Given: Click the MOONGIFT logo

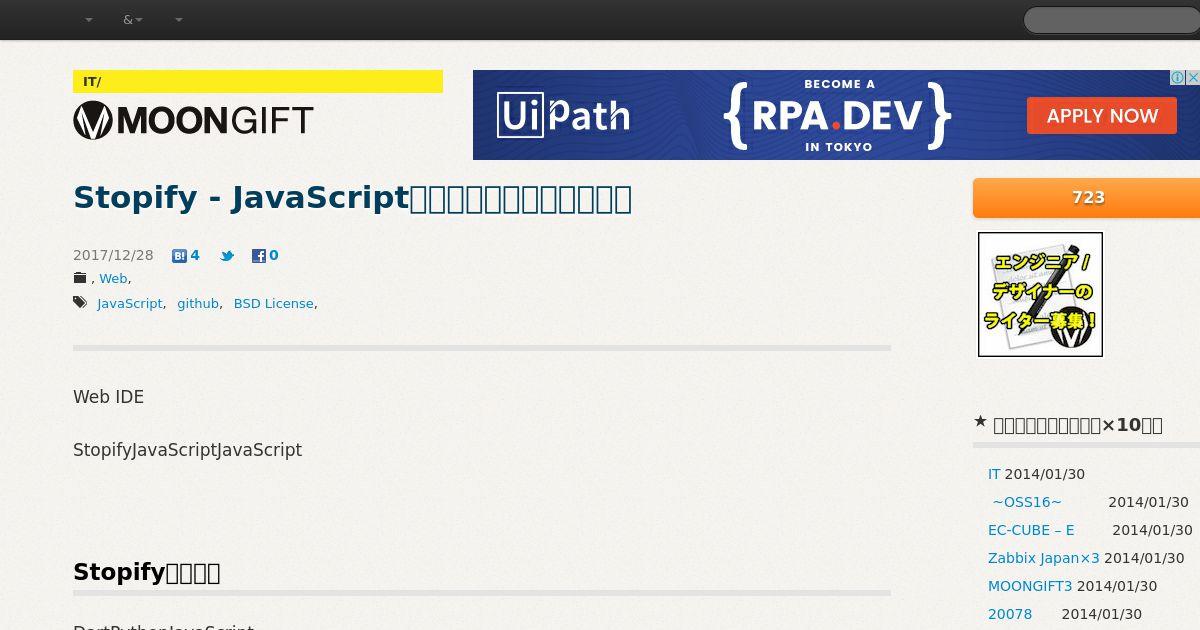Looking at the screenshot, I should click(193, 120).
